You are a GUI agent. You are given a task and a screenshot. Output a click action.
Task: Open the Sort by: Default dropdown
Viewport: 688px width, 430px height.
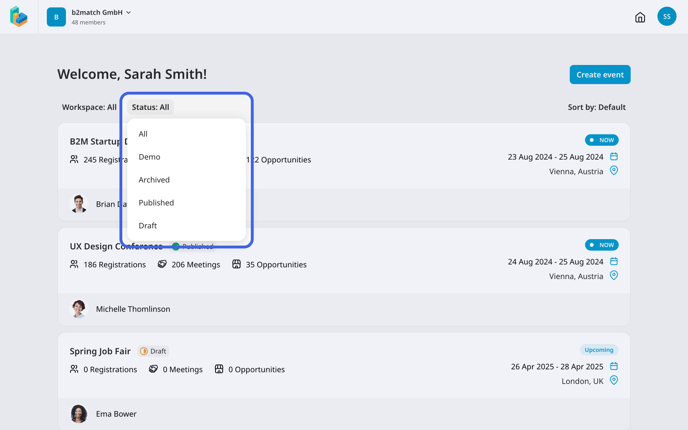(x=596, y=107)
